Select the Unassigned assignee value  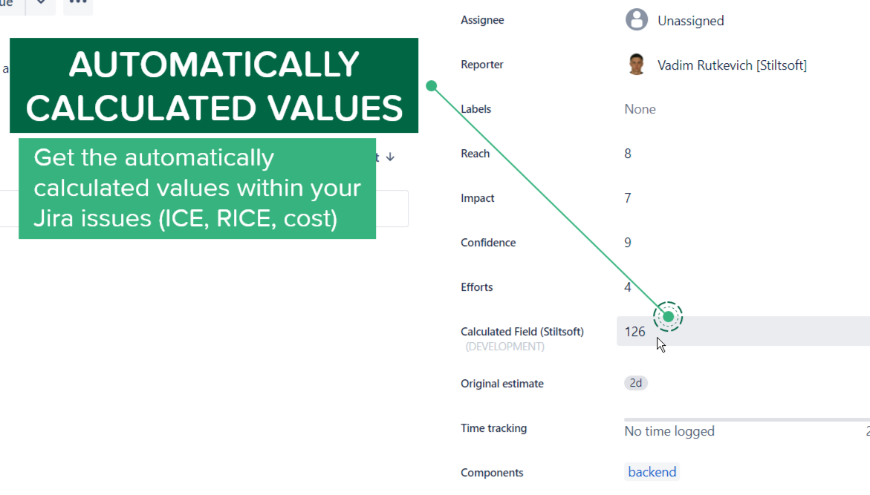point(691,21)
